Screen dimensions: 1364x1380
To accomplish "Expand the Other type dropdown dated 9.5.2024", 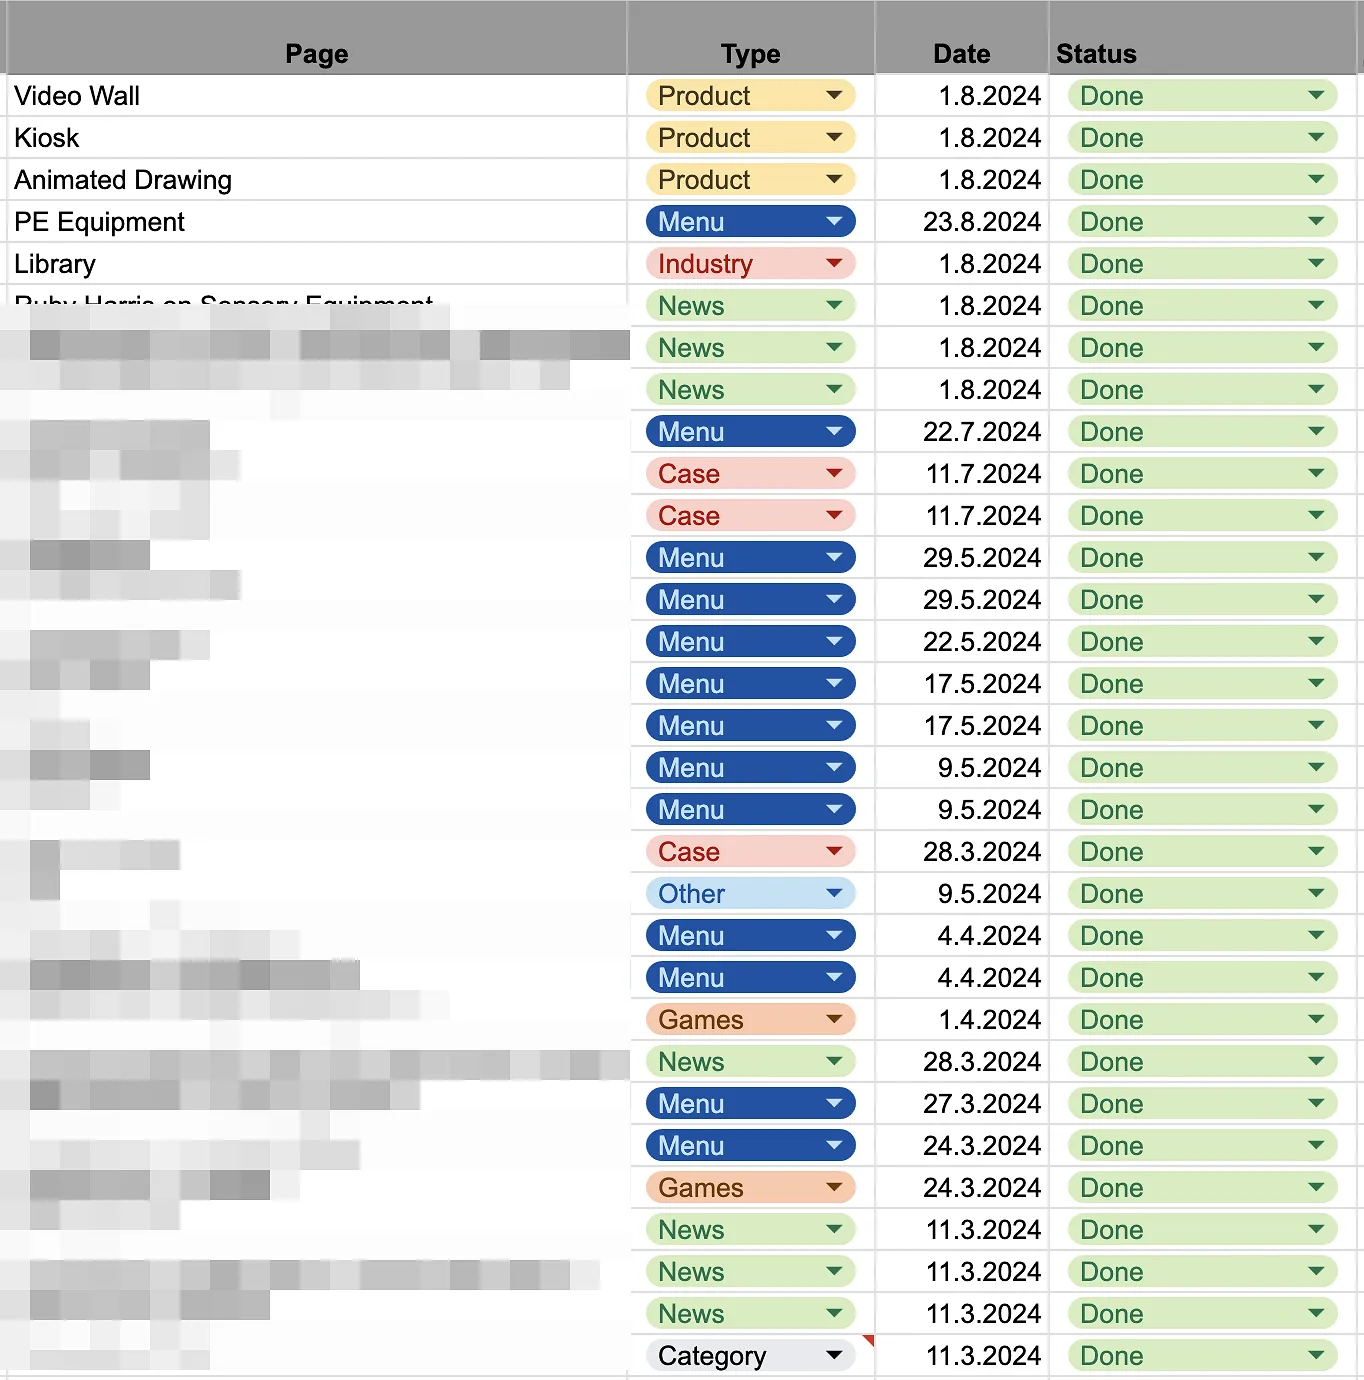I will (836, 893).
